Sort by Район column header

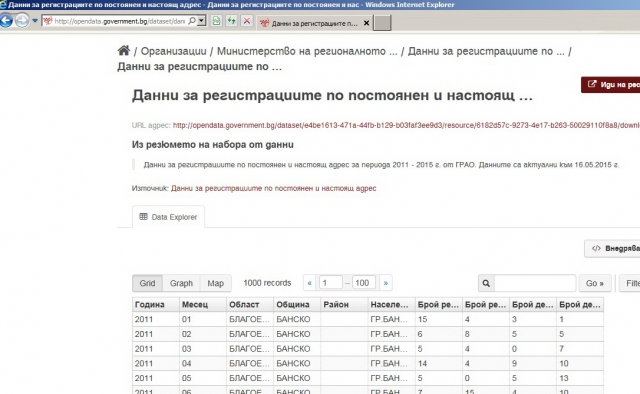point(344,305)
